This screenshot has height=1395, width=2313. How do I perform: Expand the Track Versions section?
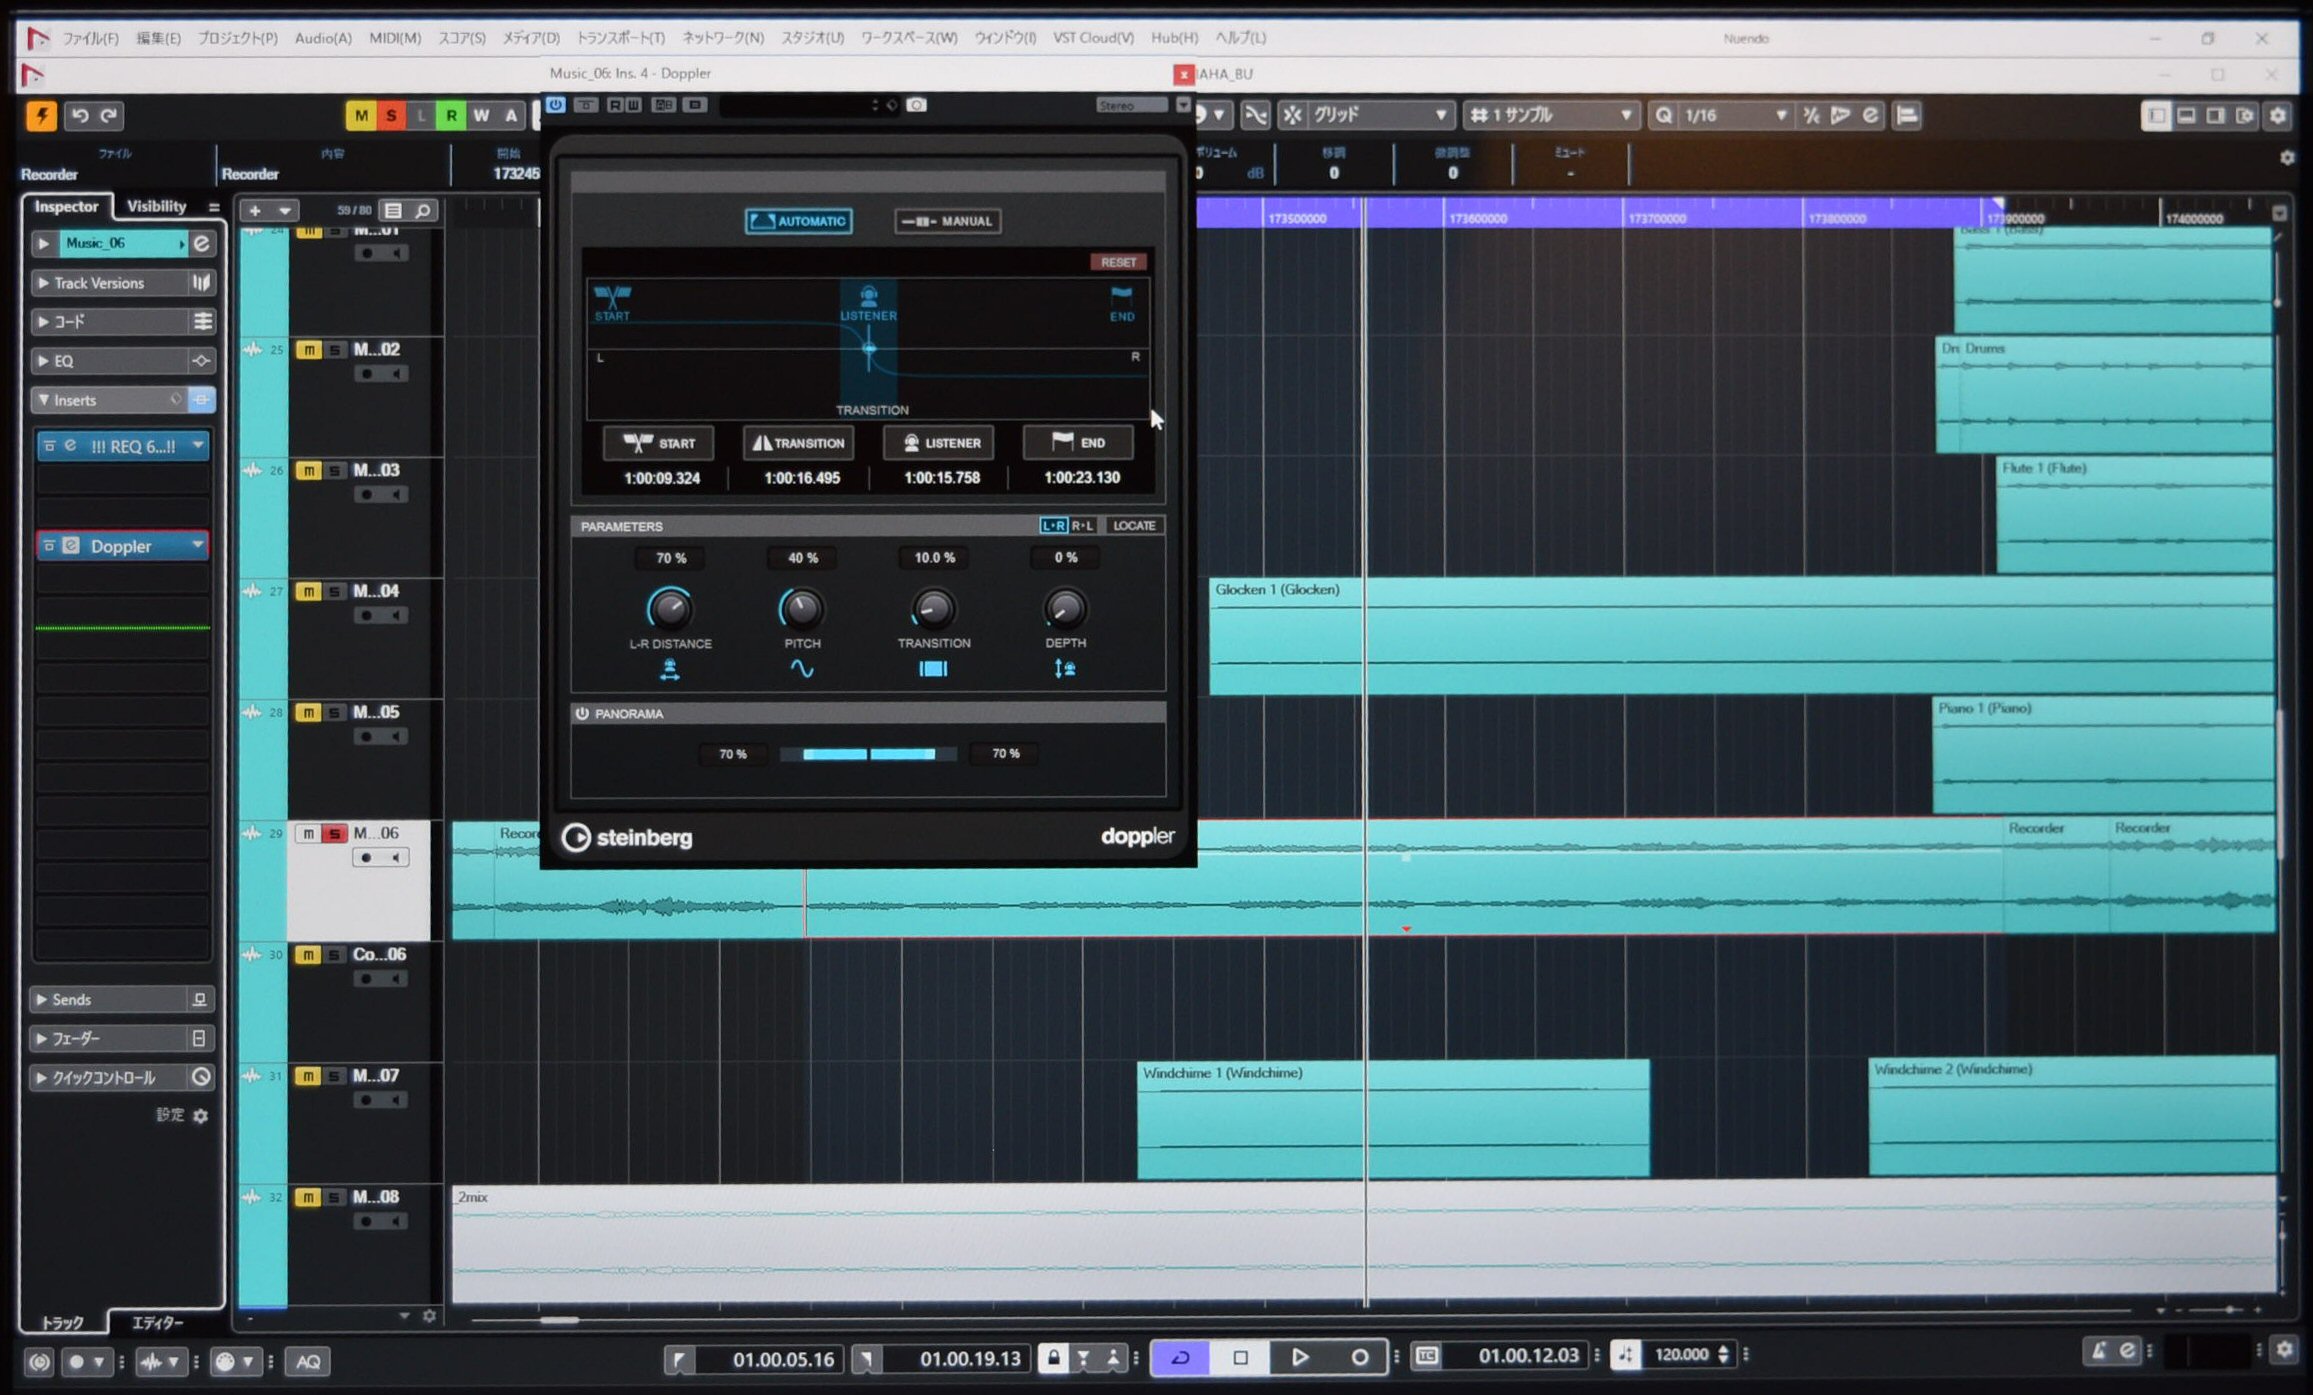(43, 283)
